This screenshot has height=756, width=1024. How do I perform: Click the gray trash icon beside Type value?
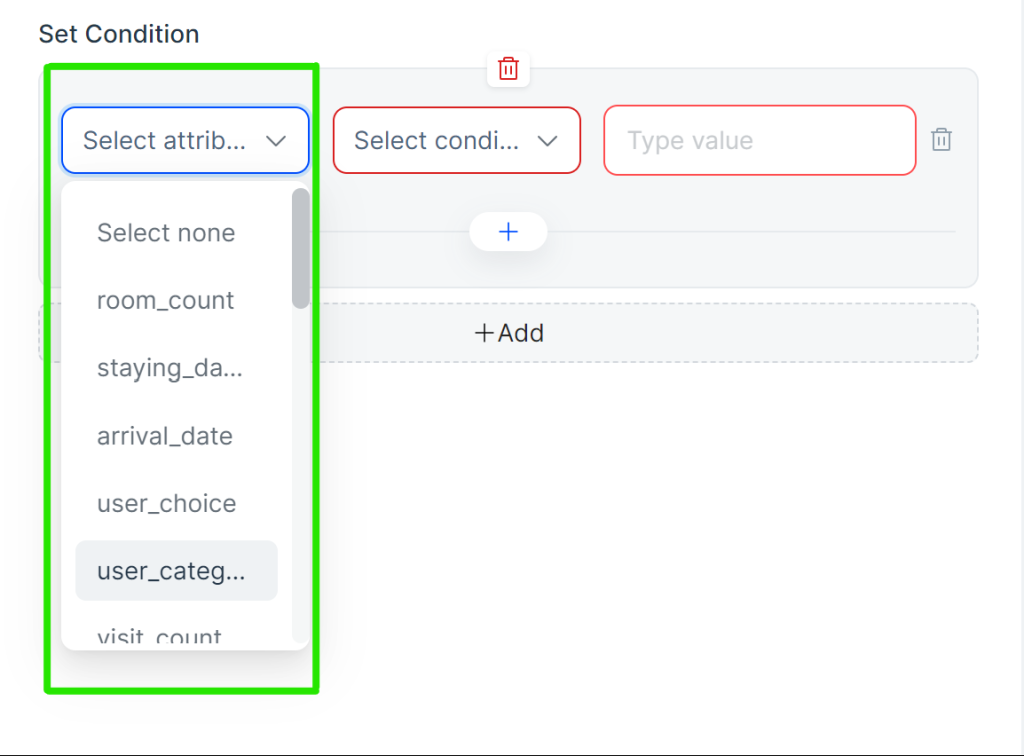(x=941, y=140)
